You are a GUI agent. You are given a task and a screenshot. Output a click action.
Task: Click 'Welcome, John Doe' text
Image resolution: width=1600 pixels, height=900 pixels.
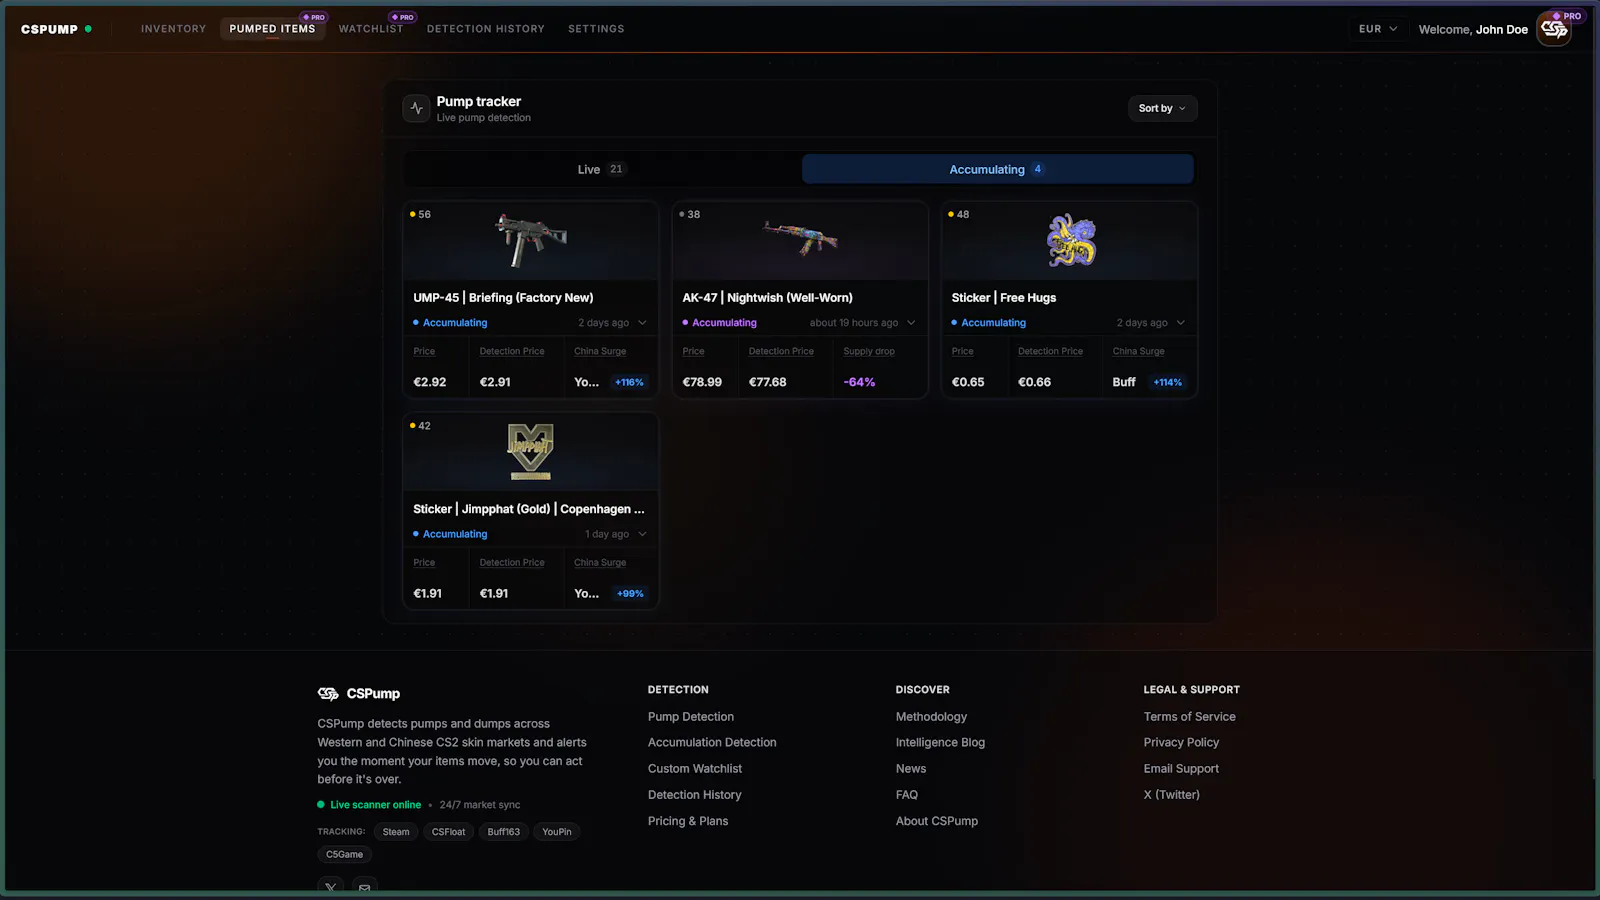[1473, 29]
